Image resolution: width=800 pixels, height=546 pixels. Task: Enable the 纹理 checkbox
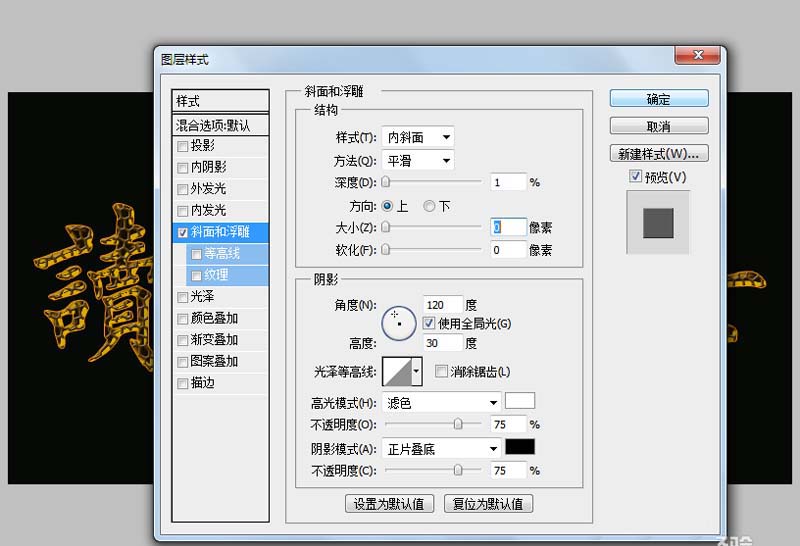(x=196, y=276)
